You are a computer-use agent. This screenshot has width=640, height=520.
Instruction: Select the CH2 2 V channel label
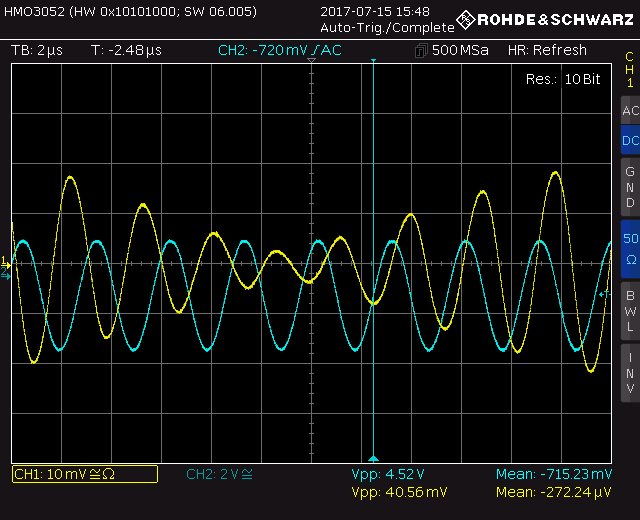[x=220, y=474]
